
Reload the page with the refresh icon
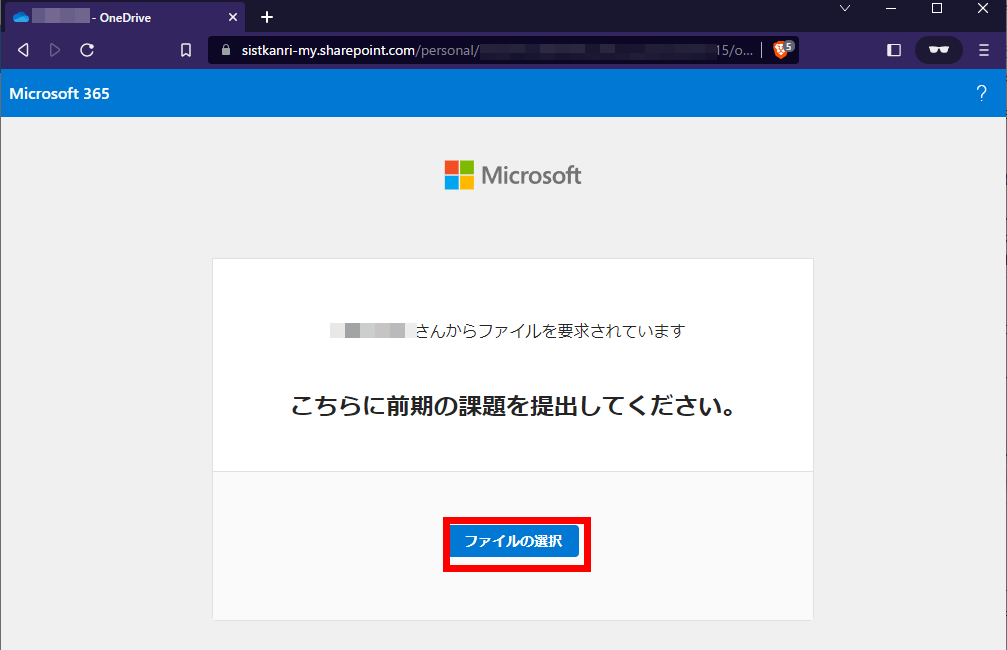coord(87,50)
